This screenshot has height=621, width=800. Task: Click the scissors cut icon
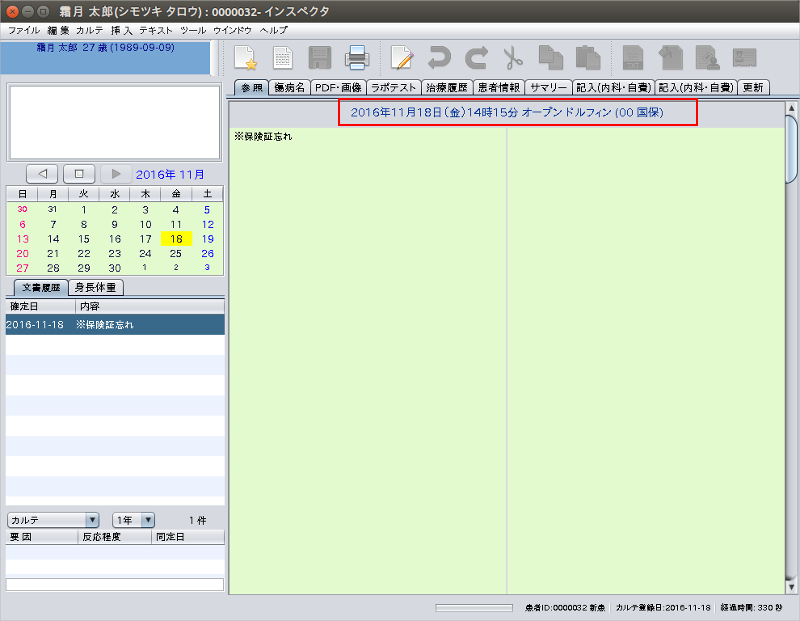513,58
